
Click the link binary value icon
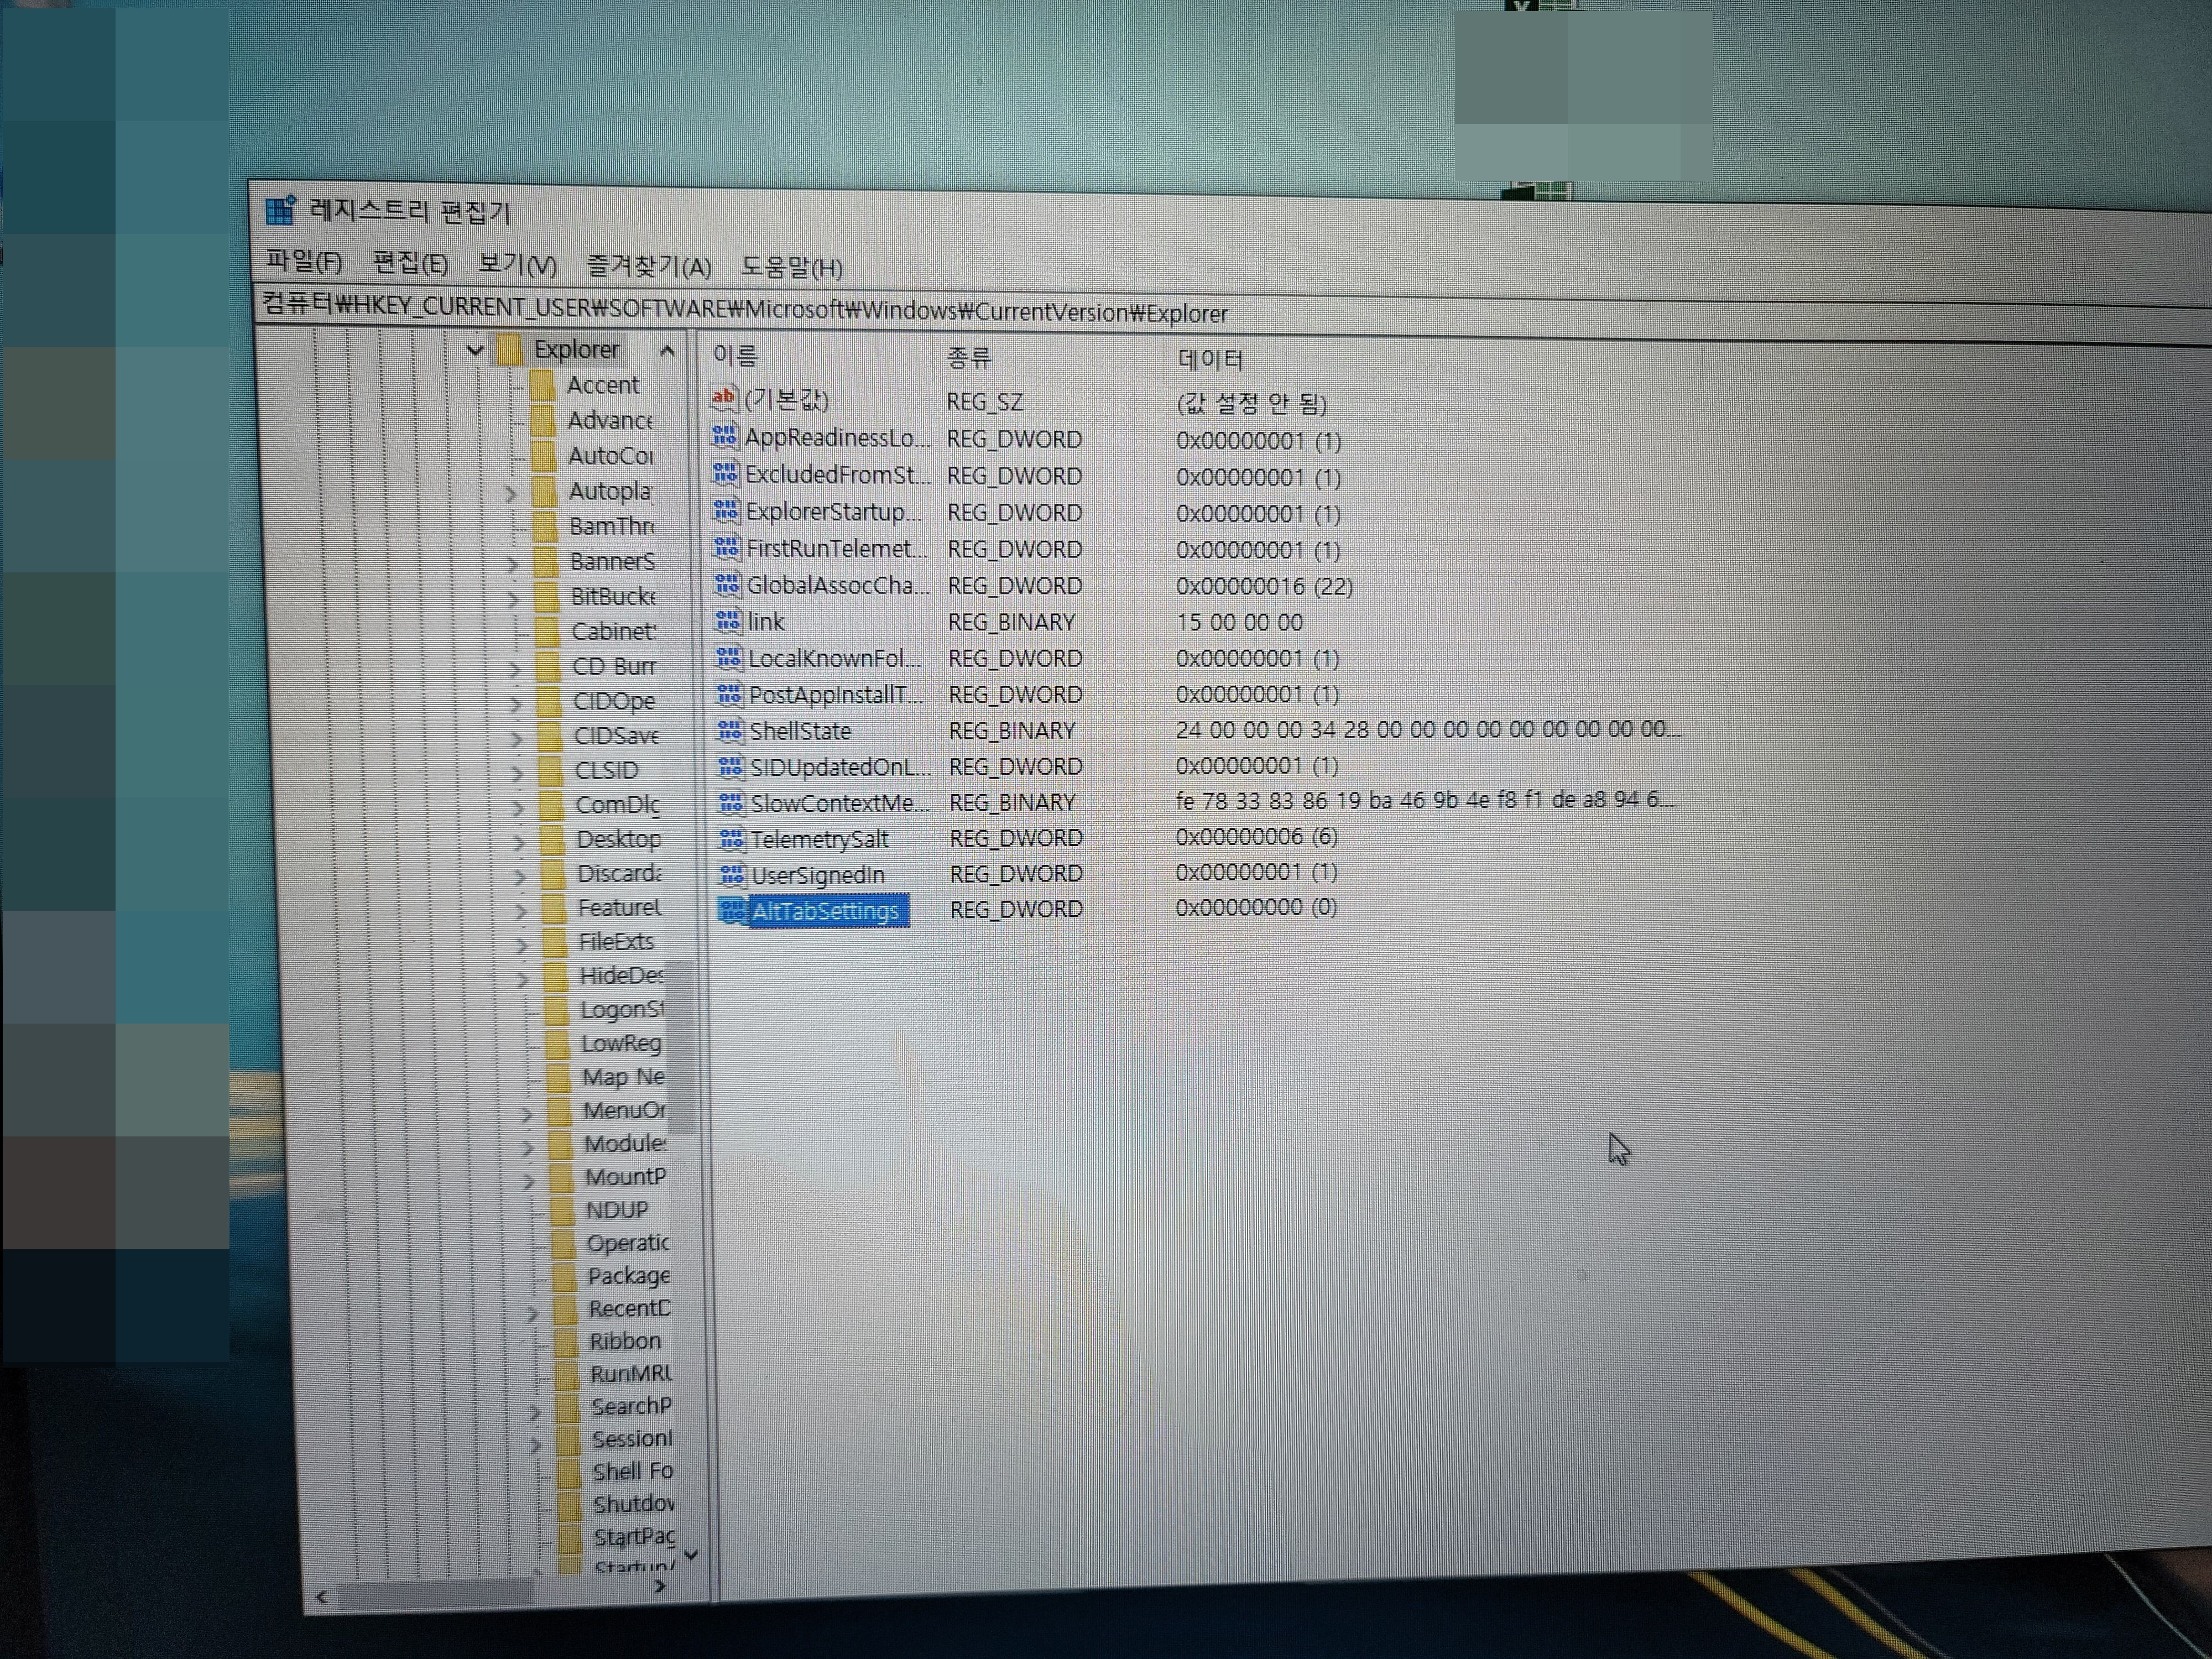point(728,621)
